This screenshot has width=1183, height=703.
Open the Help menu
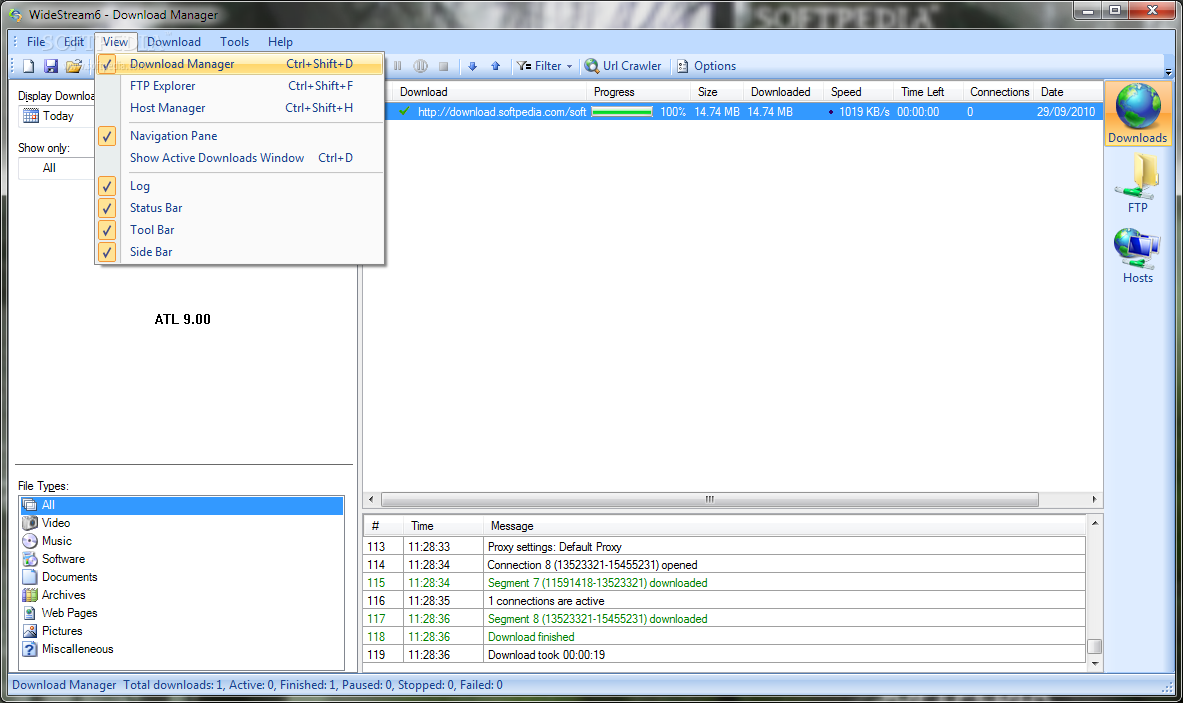click(280, 42)
